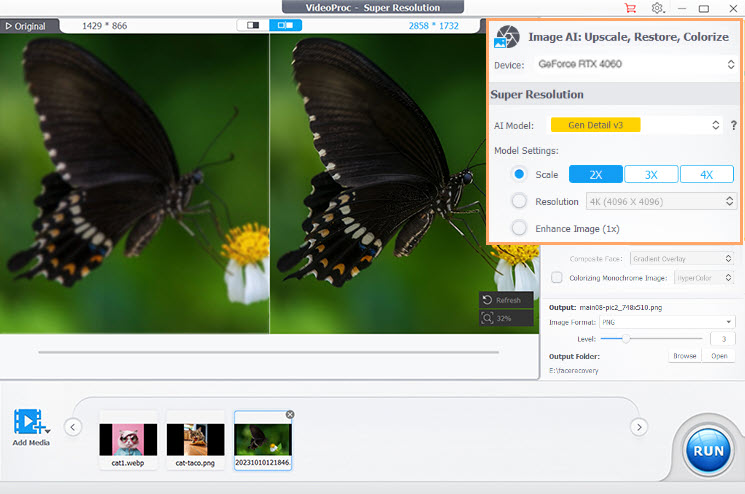Click the 32% zoom control

(506, 318)
